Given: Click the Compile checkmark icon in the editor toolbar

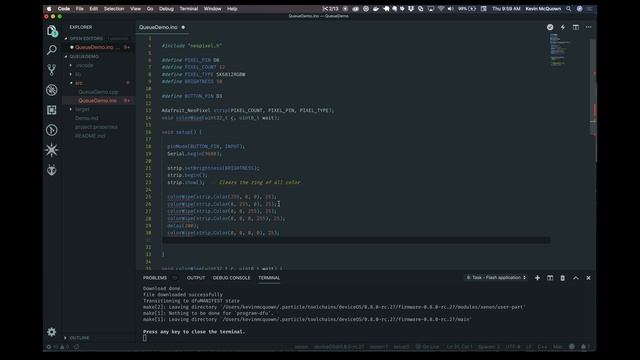Looking at the screenshot, I should click(x=550, y=27).
